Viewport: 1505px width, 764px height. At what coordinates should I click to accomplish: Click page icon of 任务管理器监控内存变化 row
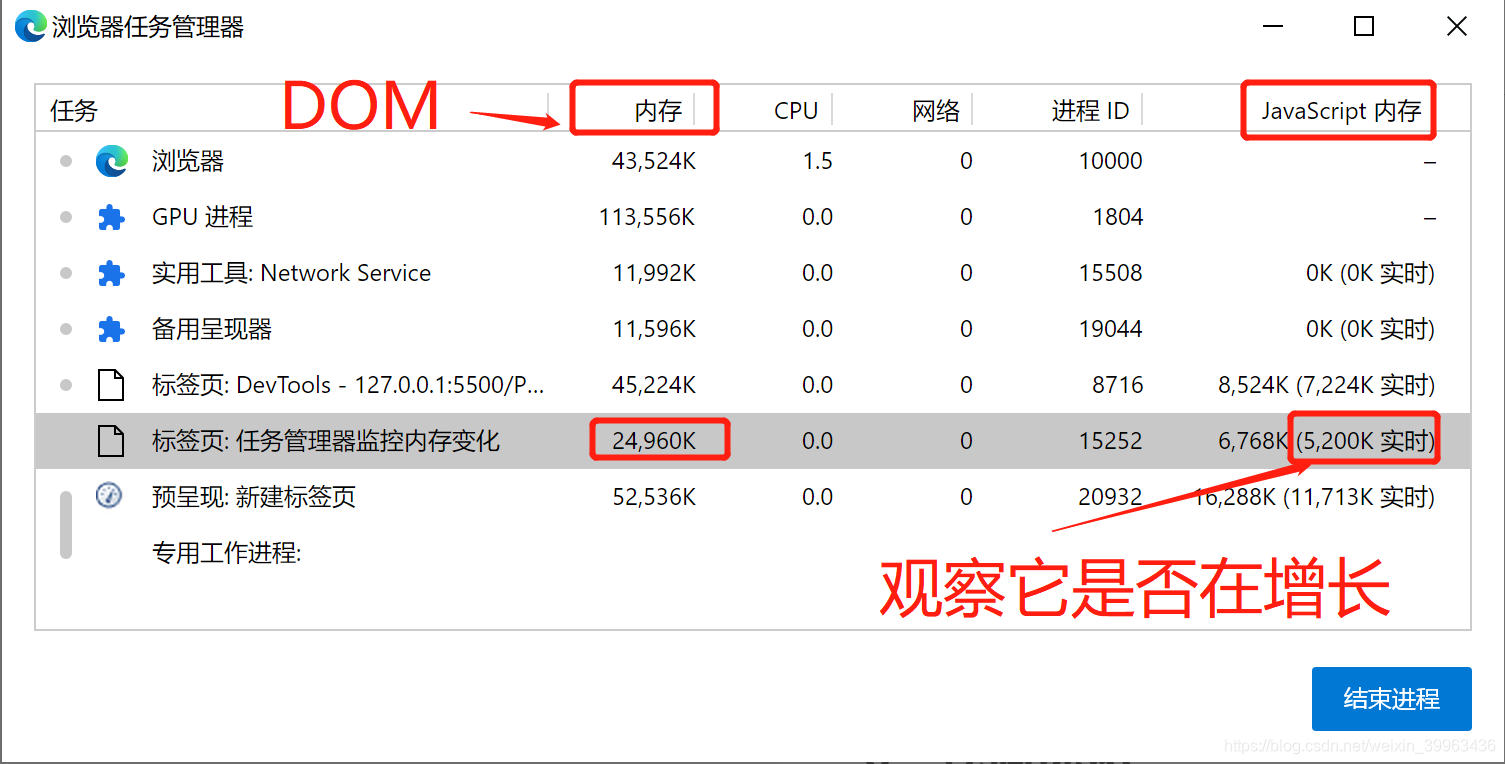tap(110, 441)
